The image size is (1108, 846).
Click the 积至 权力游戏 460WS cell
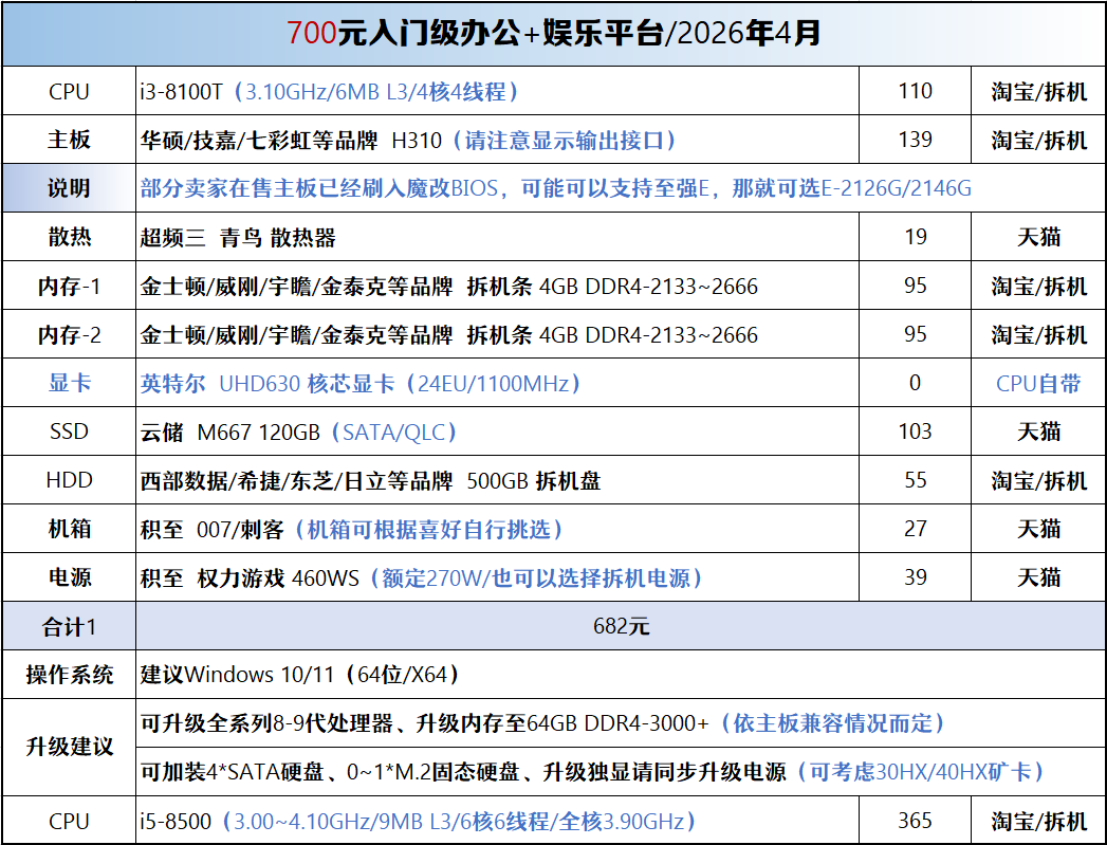(497, 577)
